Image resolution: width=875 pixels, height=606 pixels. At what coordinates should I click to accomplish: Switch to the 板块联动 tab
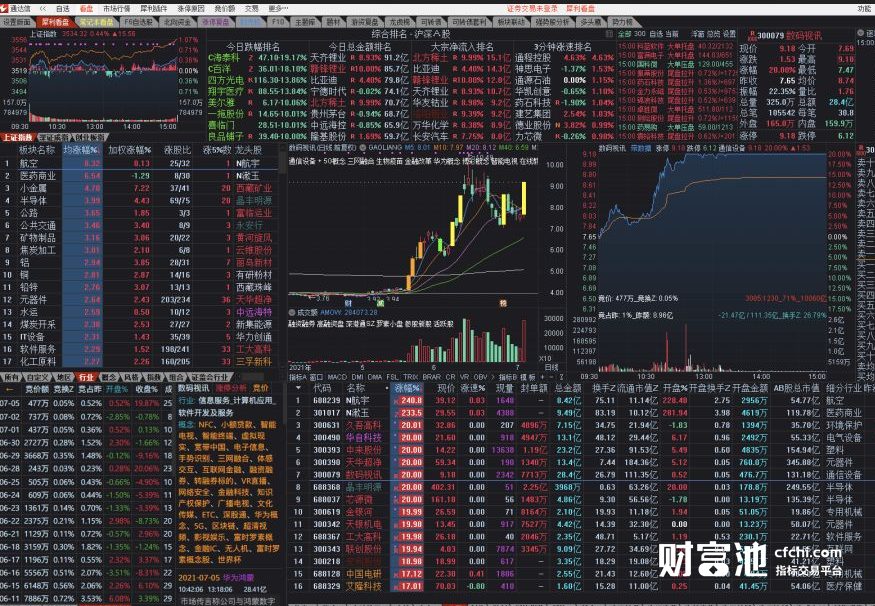coord(511,22)
